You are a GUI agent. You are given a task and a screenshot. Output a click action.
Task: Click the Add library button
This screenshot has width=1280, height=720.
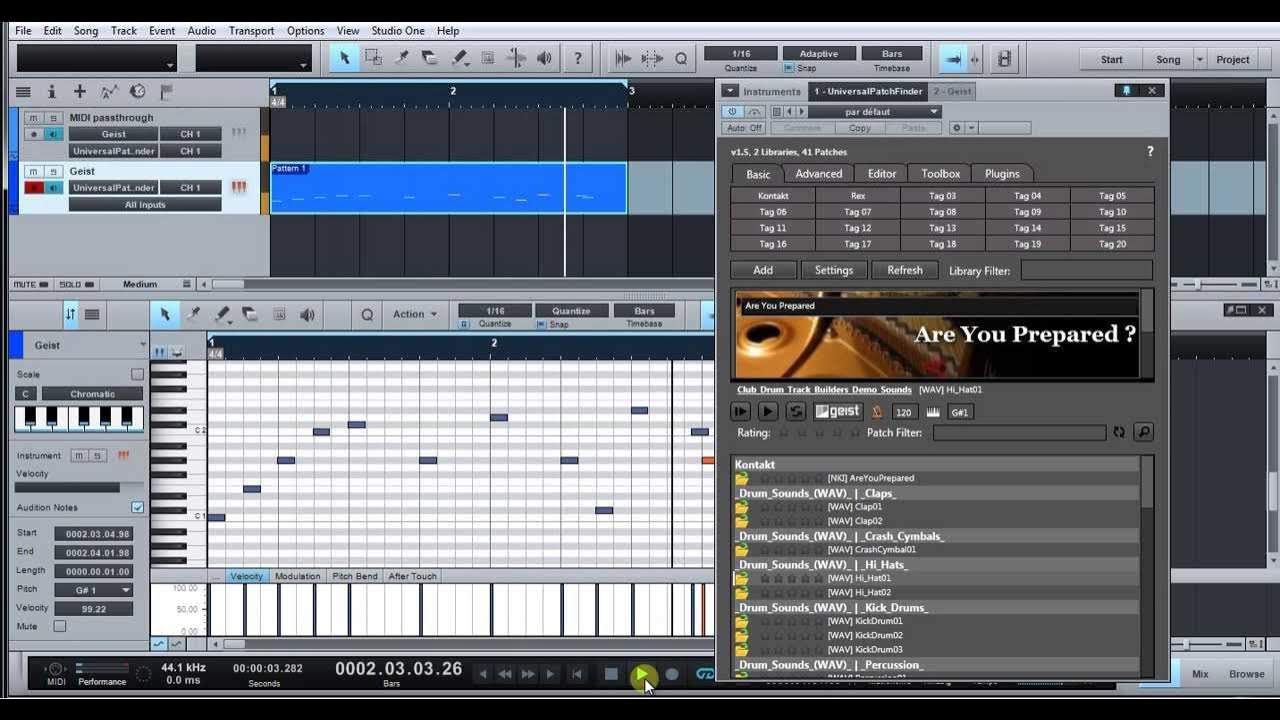[x=763, y=270]
